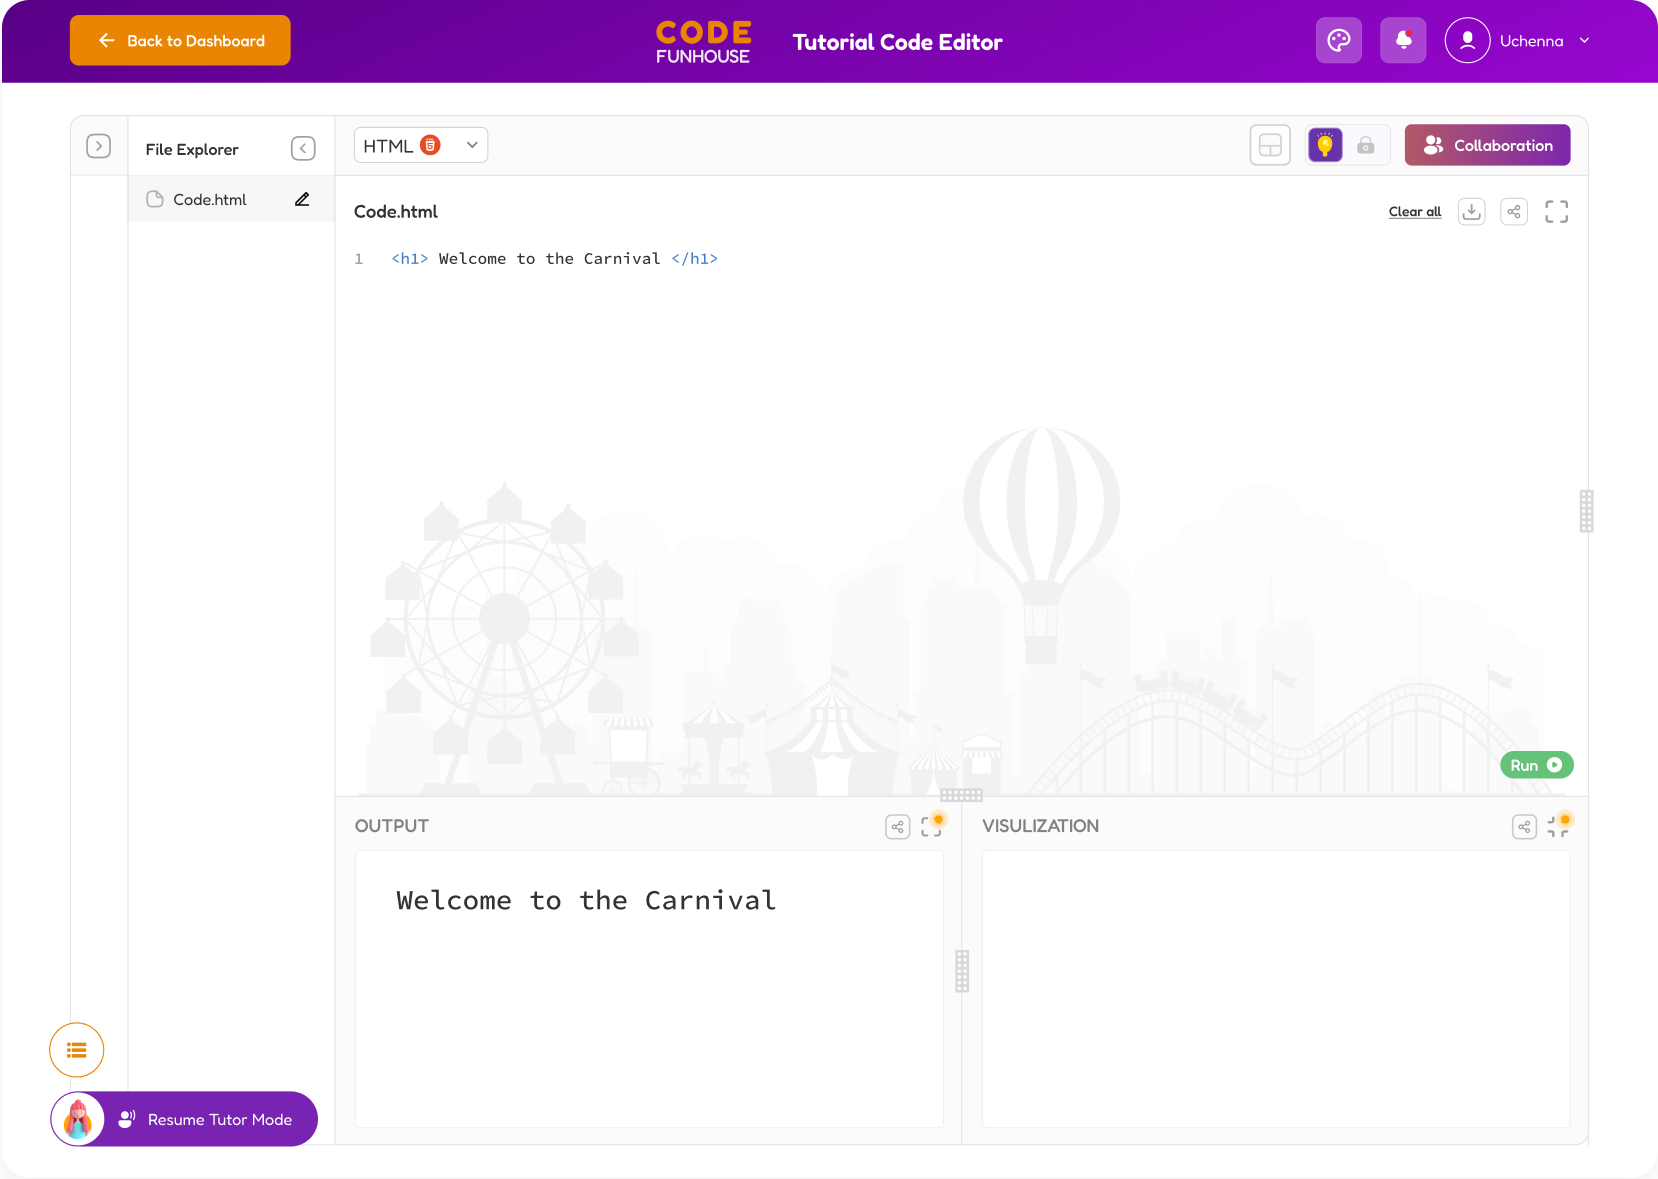
Task: Click the Welcome to the Carnival output text
Action: tap(586, 900)
